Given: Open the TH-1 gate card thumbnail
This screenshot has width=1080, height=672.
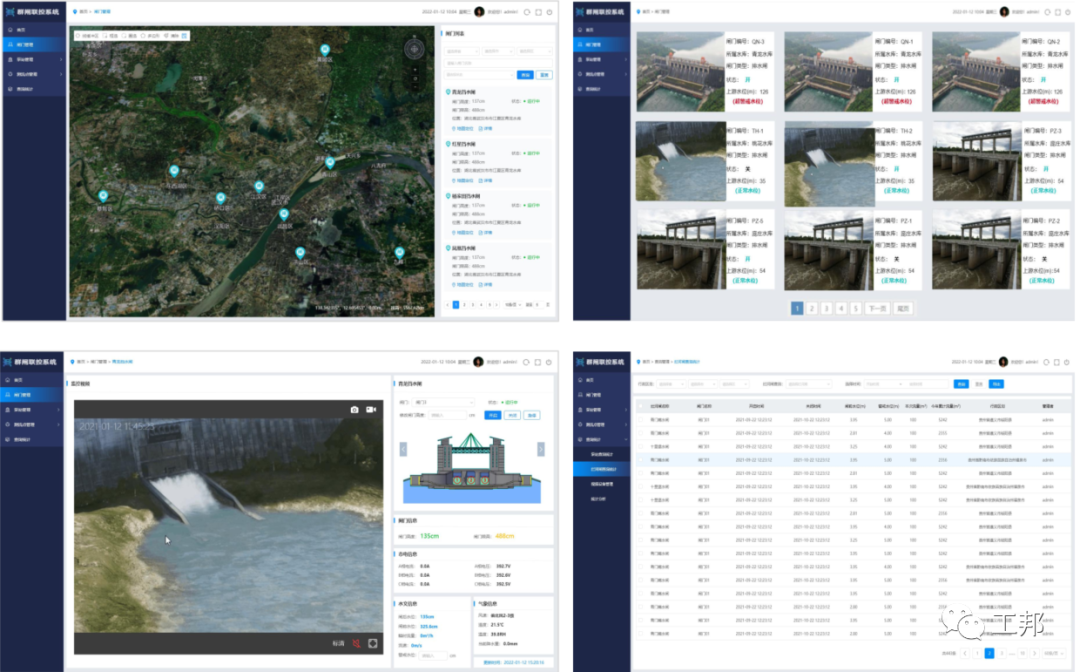Looking at the screenshot, I should click(x=681, y=161).
